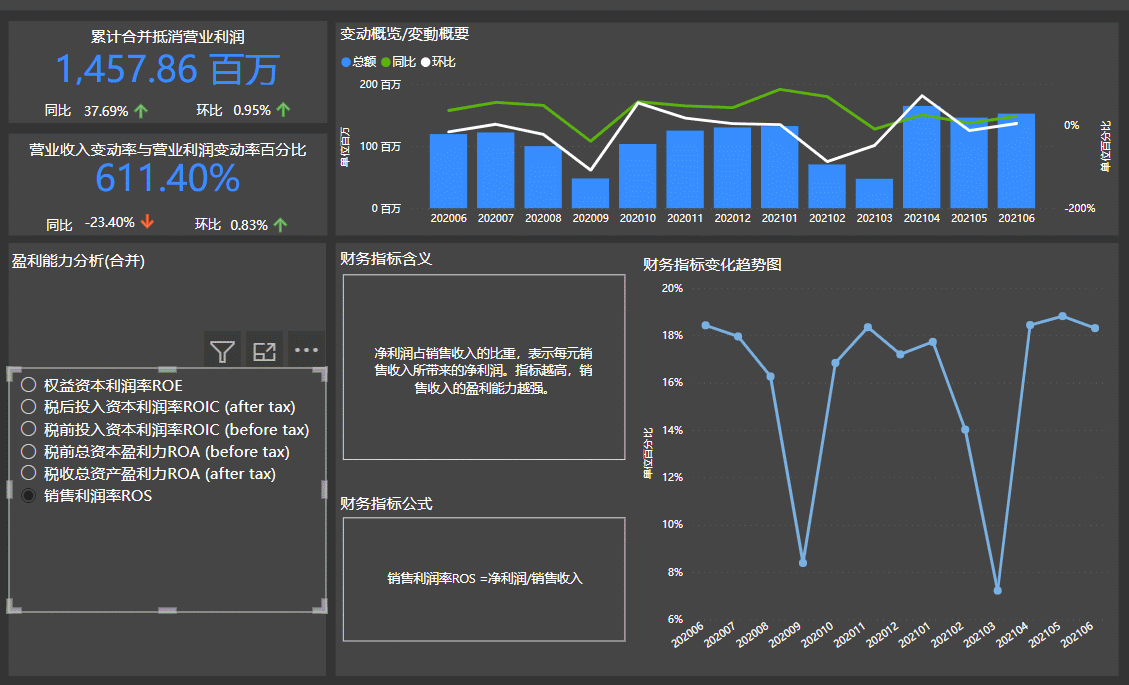Click the 累计合并抵消营业利润 card title
This screenshot has width=1129, height=685.
(x=167, y=37)
